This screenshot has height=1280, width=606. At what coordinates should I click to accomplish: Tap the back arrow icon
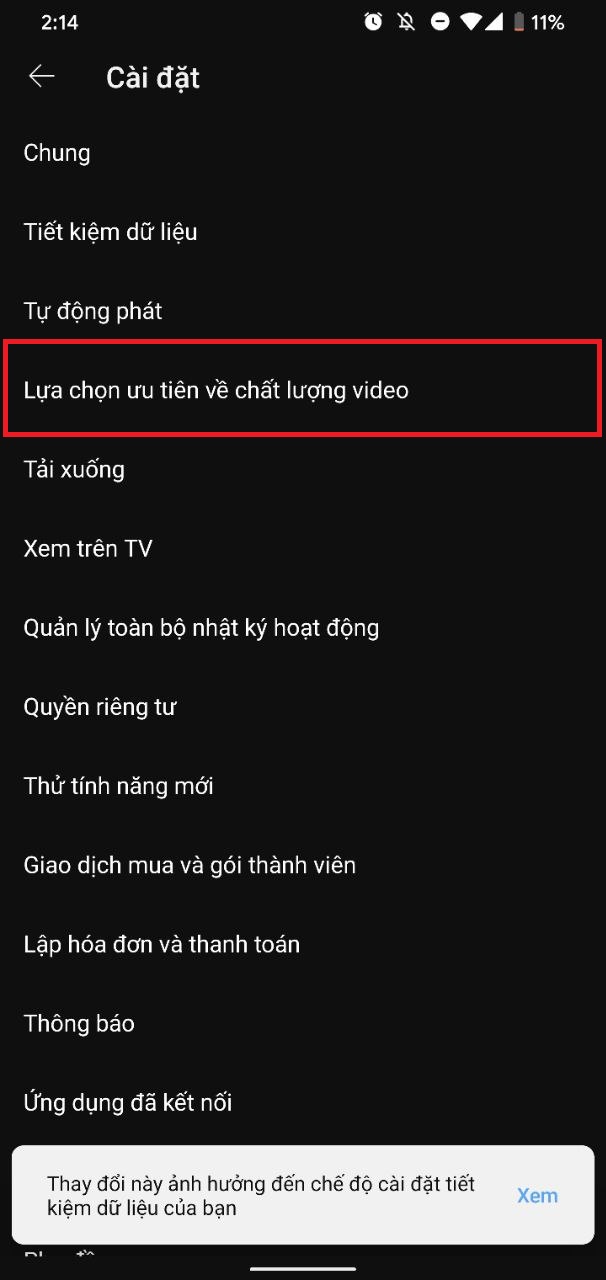pos(41,76)
